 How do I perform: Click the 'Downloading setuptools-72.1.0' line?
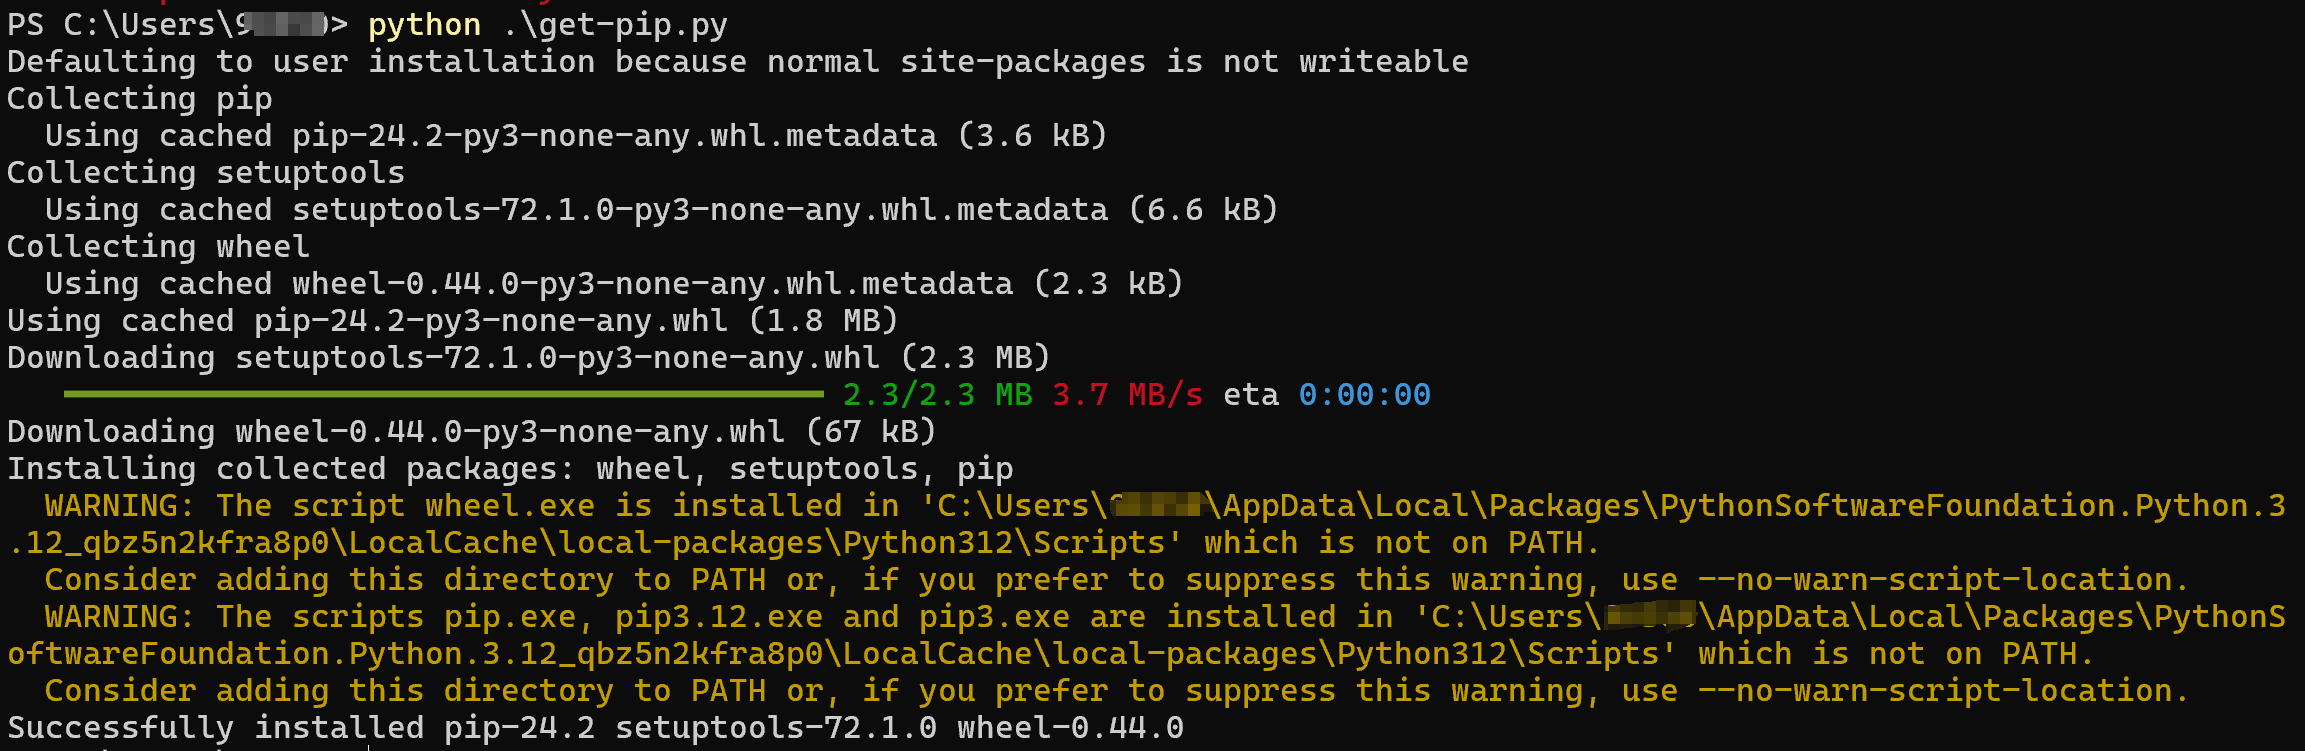[x=529, y=358]
